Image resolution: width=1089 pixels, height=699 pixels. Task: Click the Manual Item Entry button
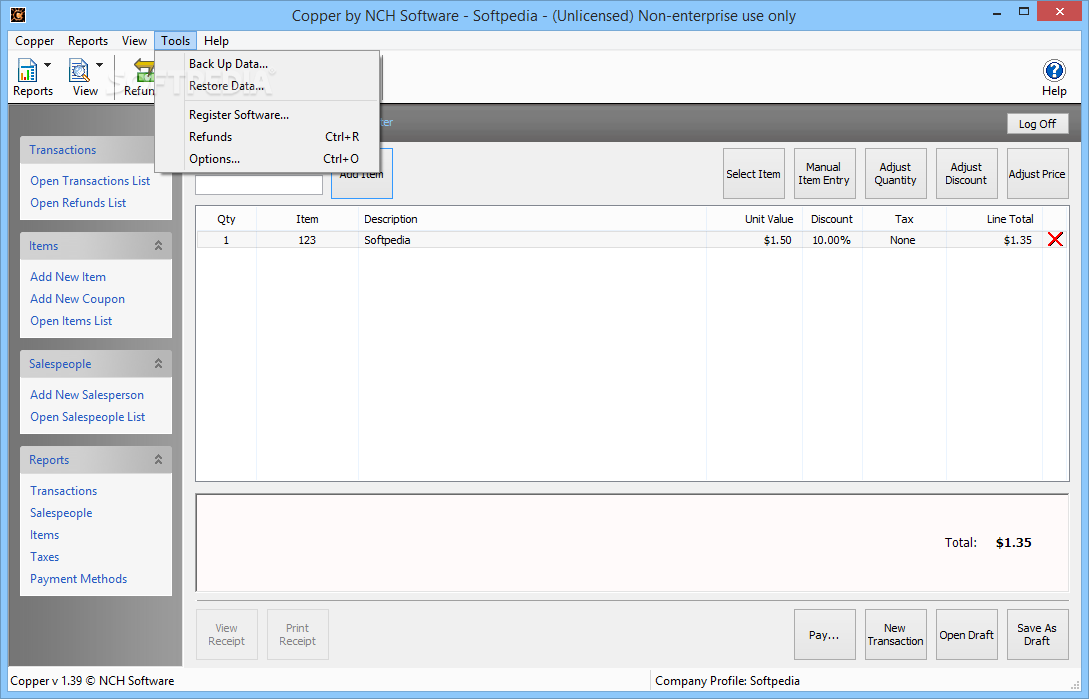[x=824, y=174]
